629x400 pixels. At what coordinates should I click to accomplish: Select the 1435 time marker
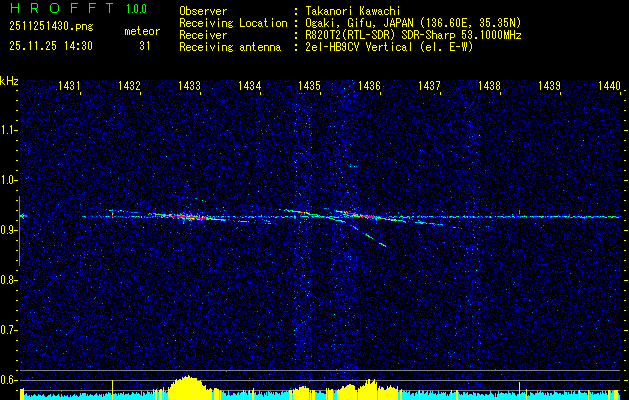pos(310,87)
